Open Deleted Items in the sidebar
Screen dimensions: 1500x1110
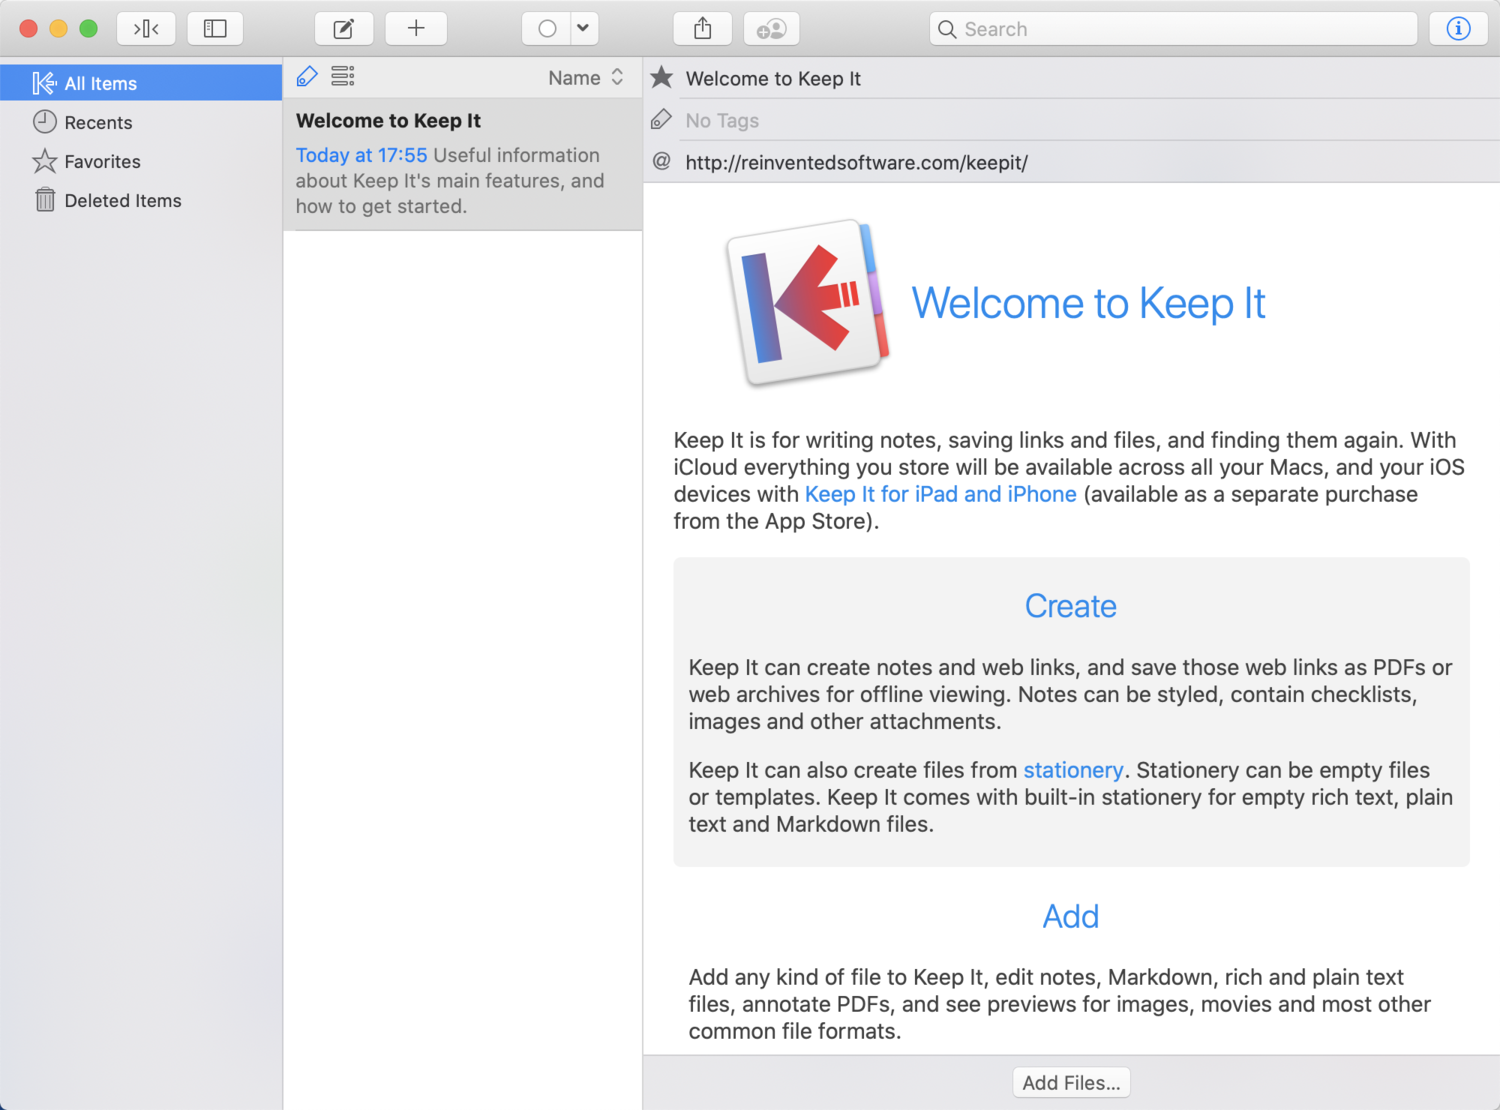click(x=141, y=200)
